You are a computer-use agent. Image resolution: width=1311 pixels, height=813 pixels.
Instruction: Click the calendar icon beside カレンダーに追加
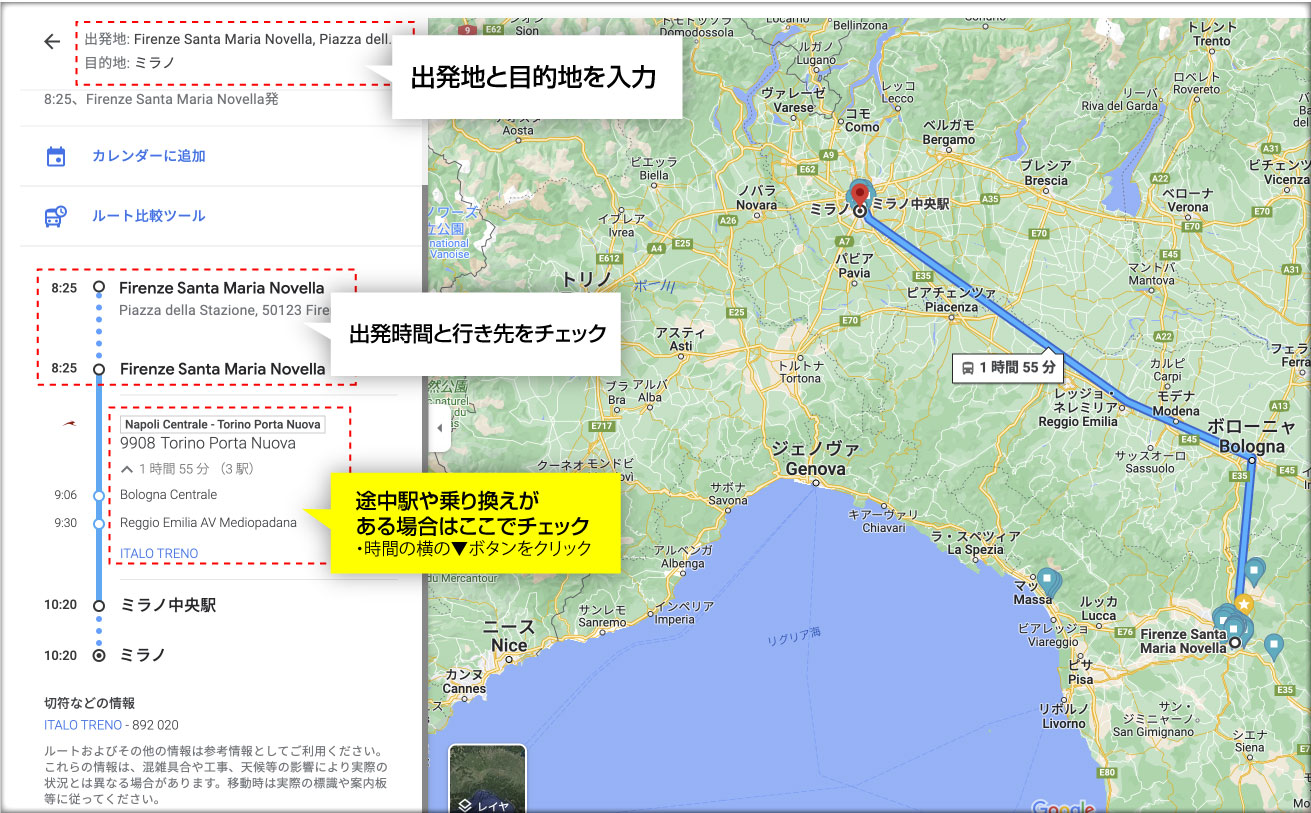(x=56, y=156)
